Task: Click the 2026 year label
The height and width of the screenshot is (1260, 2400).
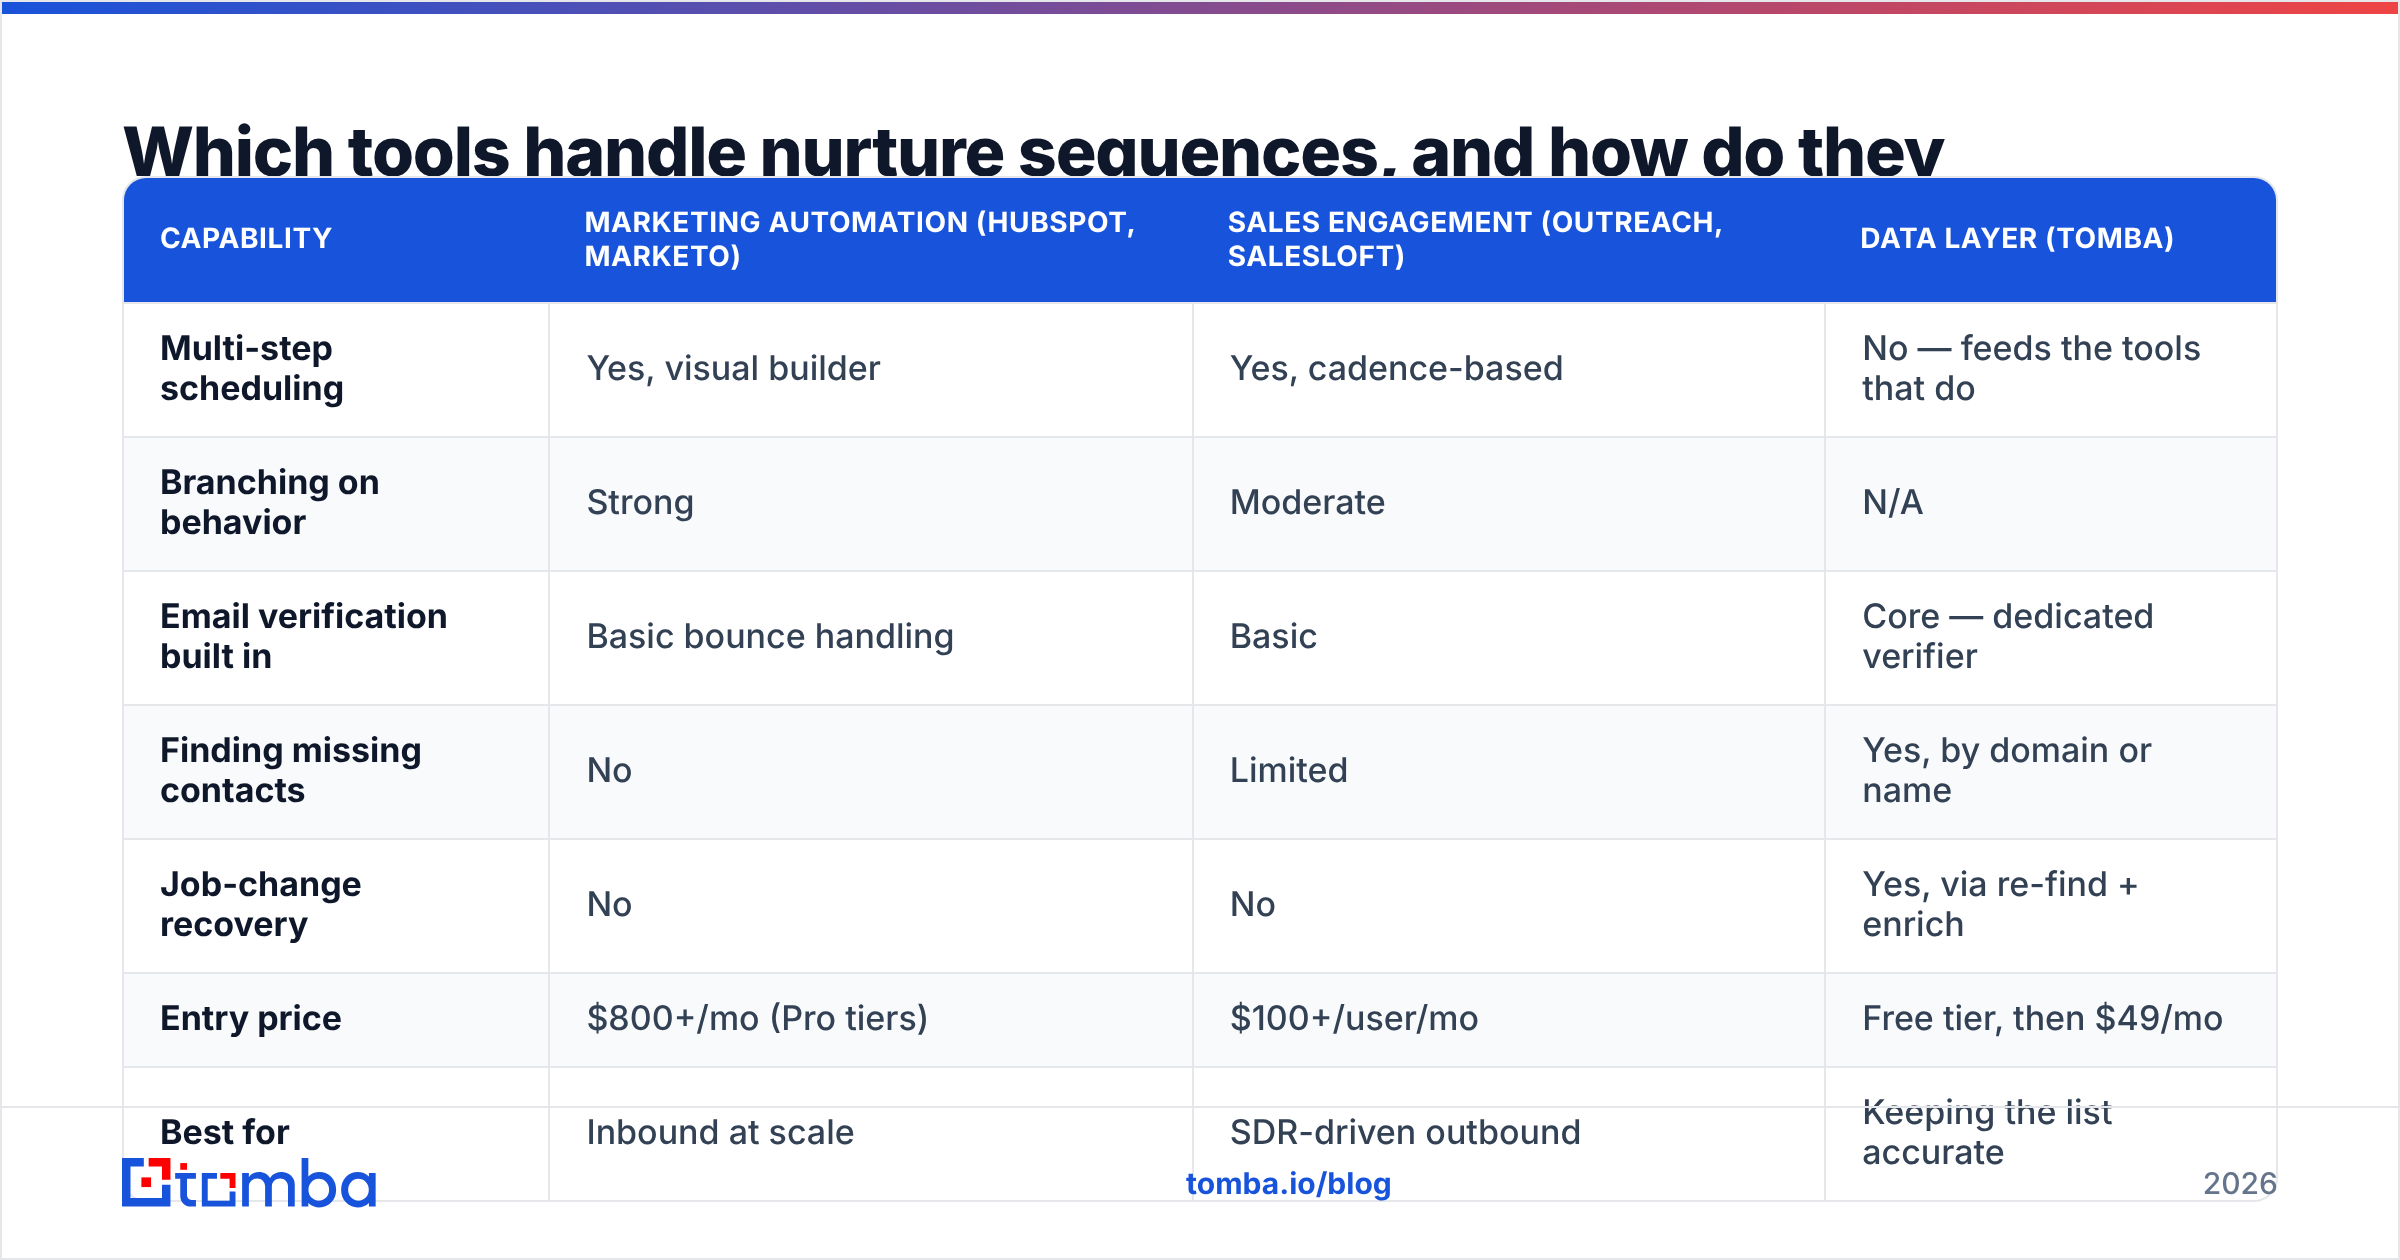Action: click(2240, 1184)
